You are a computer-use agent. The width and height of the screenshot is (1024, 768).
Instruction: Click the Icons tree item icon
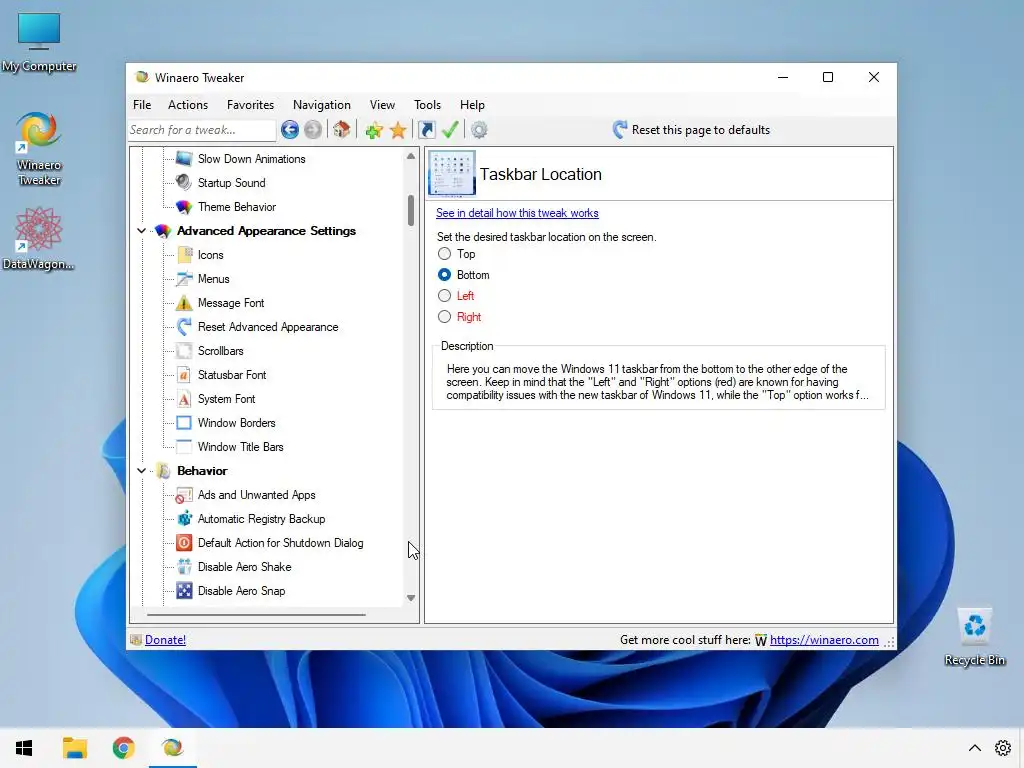tap(184, 255)
